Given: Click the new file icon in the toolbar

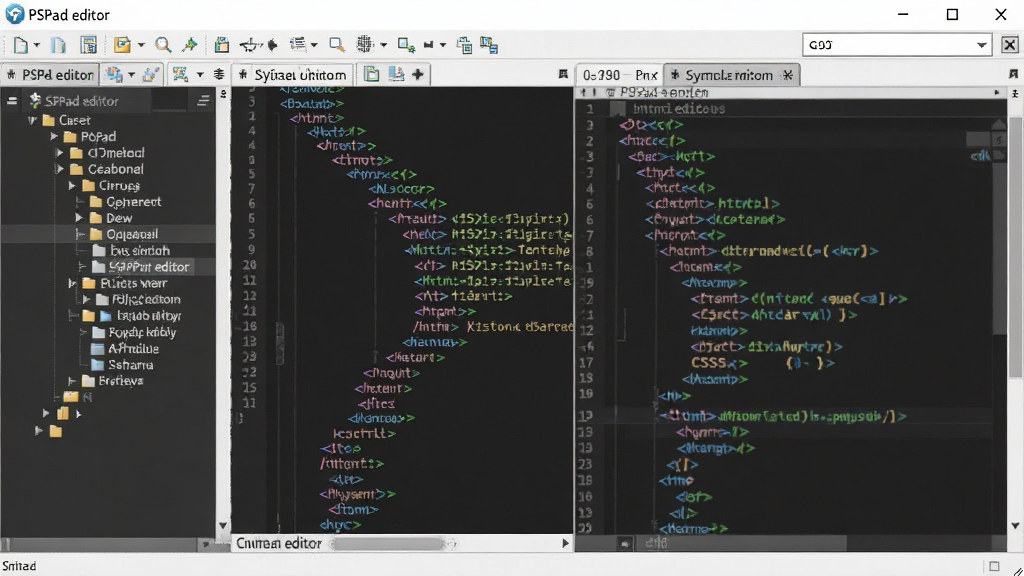Looking at the screenshot, I should click(20, 45).
